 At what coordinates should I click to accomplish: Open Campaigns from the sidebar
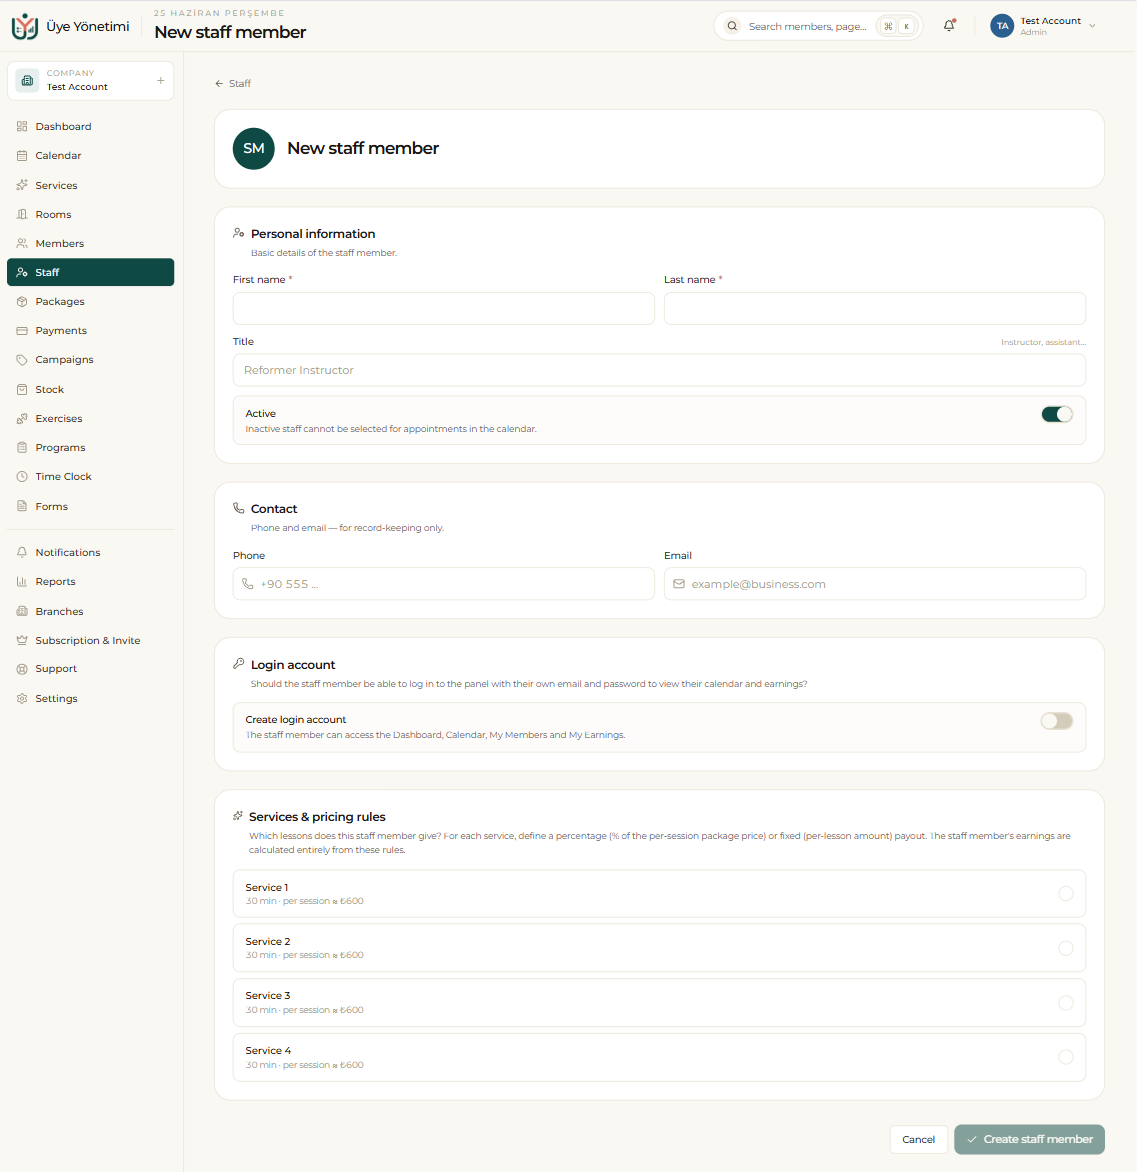click(x=90, y=360)
